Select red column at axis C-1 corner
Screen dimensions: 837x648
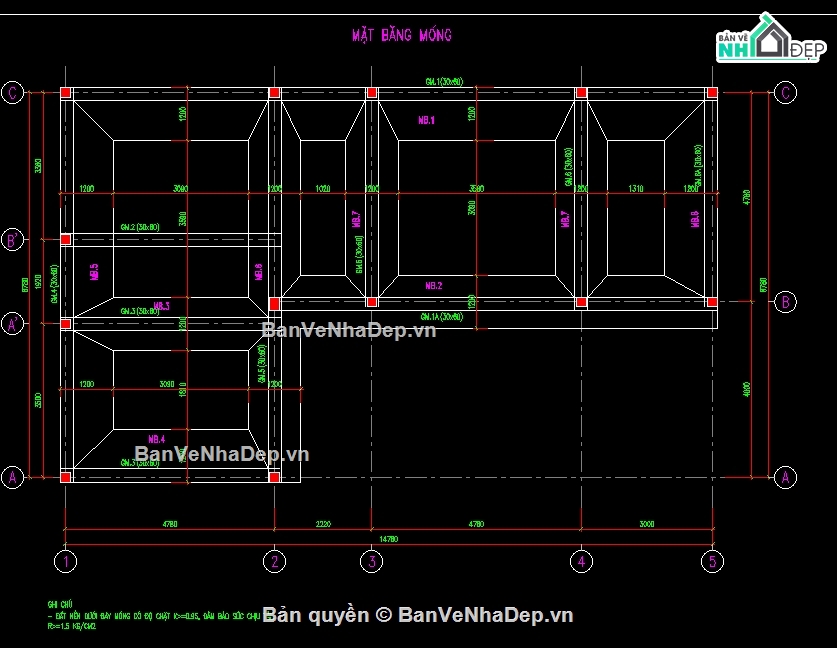[66, 92]
